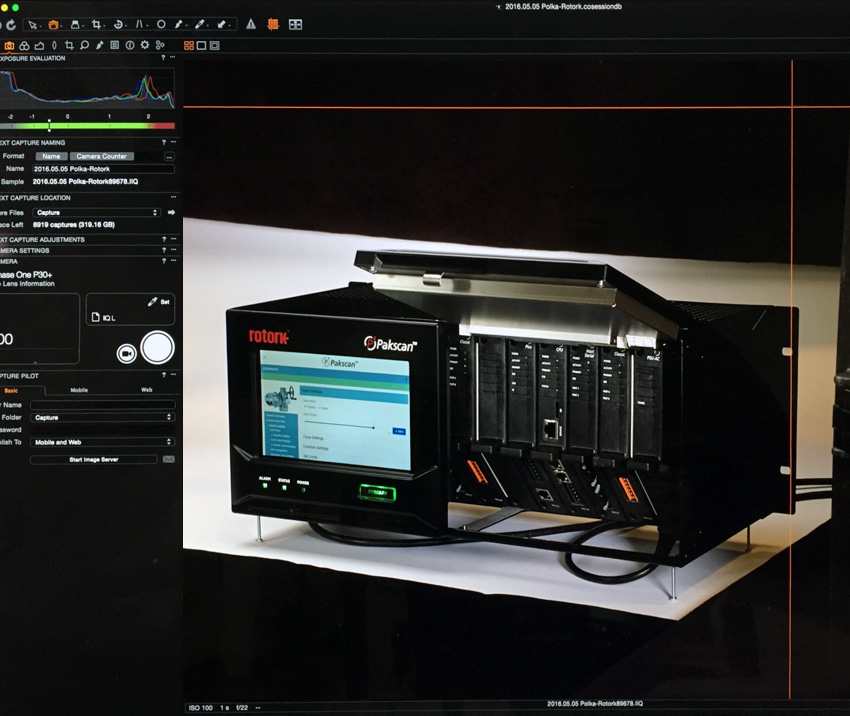Open the Local Adjustments brush tab
This screenshot has height=716, width=850.
99,46
